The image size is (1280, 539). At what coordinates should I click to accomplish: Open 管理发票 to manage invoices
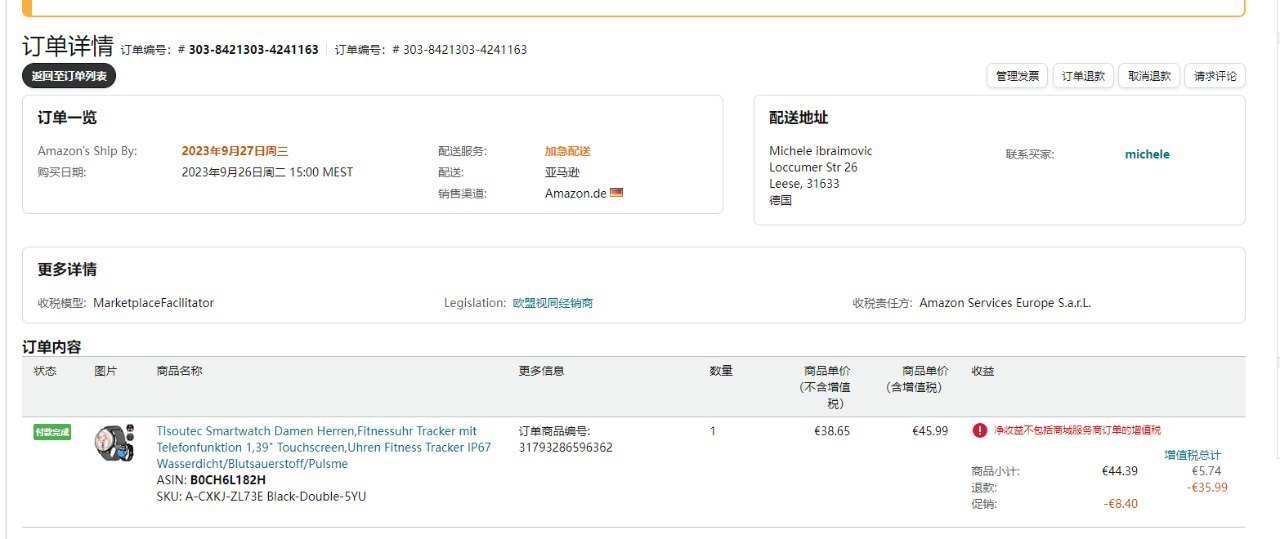tap(1017, 76)
